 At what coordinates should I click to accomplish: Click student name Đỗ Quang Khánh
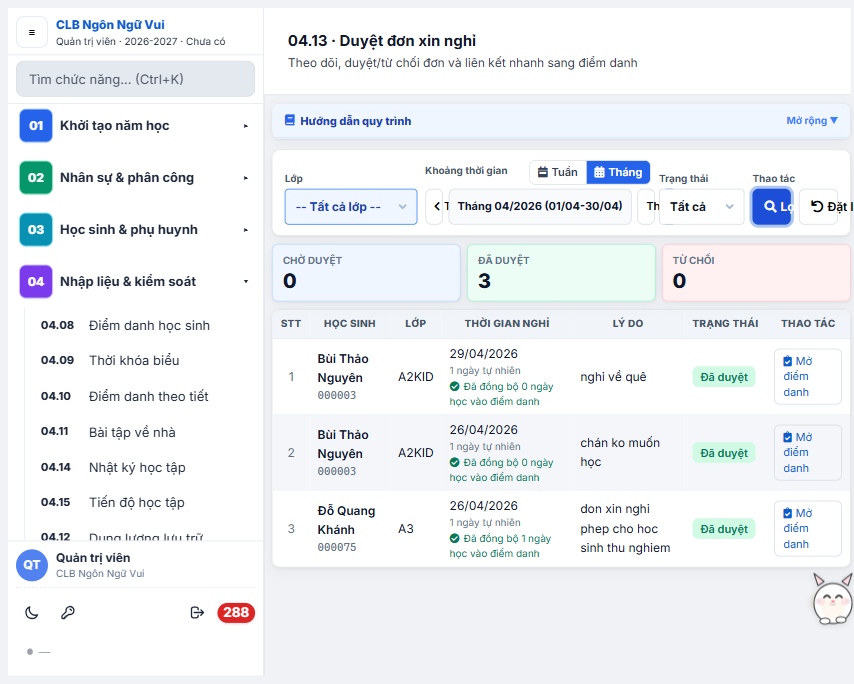[x=346, y=520]
